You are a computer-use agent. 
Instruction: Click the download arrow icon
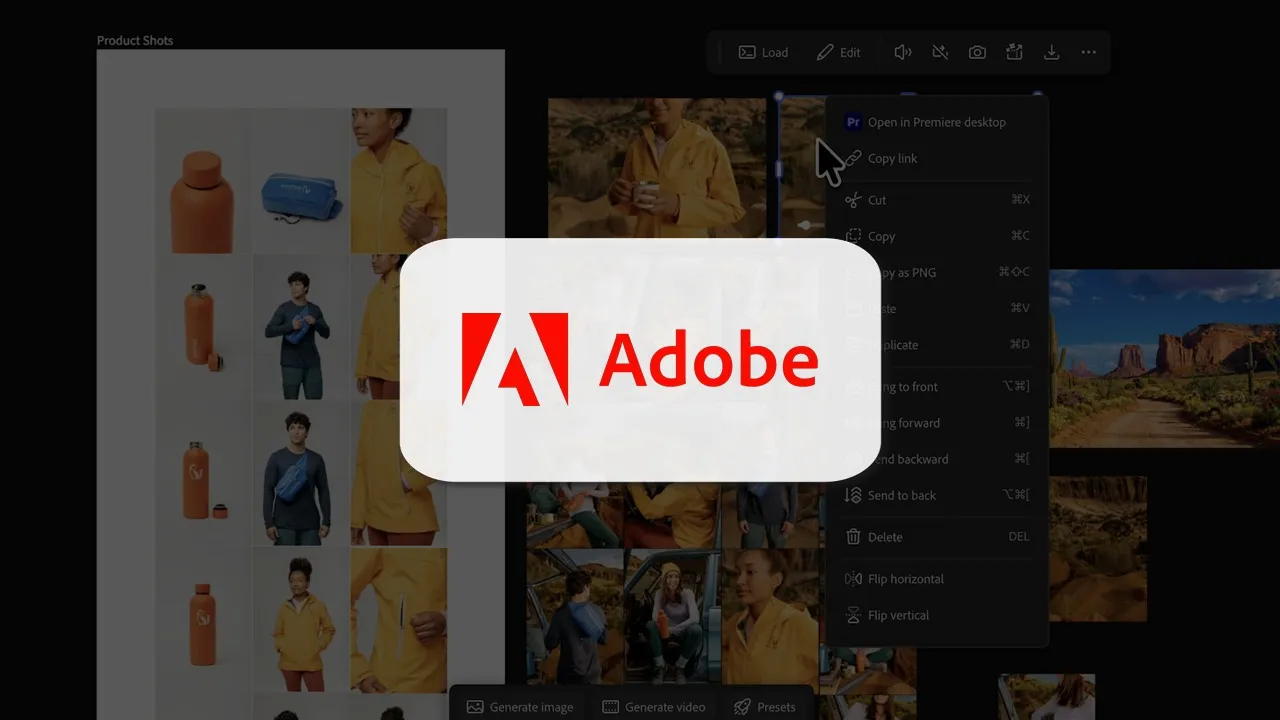(x=1051, y=52)
